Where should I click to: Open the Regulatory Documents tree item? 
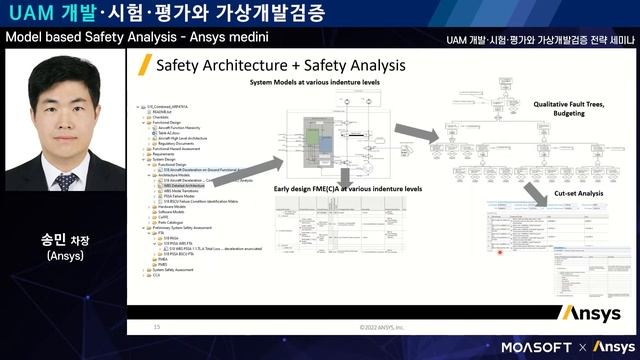pyautogui.click(x=176, y=144)
